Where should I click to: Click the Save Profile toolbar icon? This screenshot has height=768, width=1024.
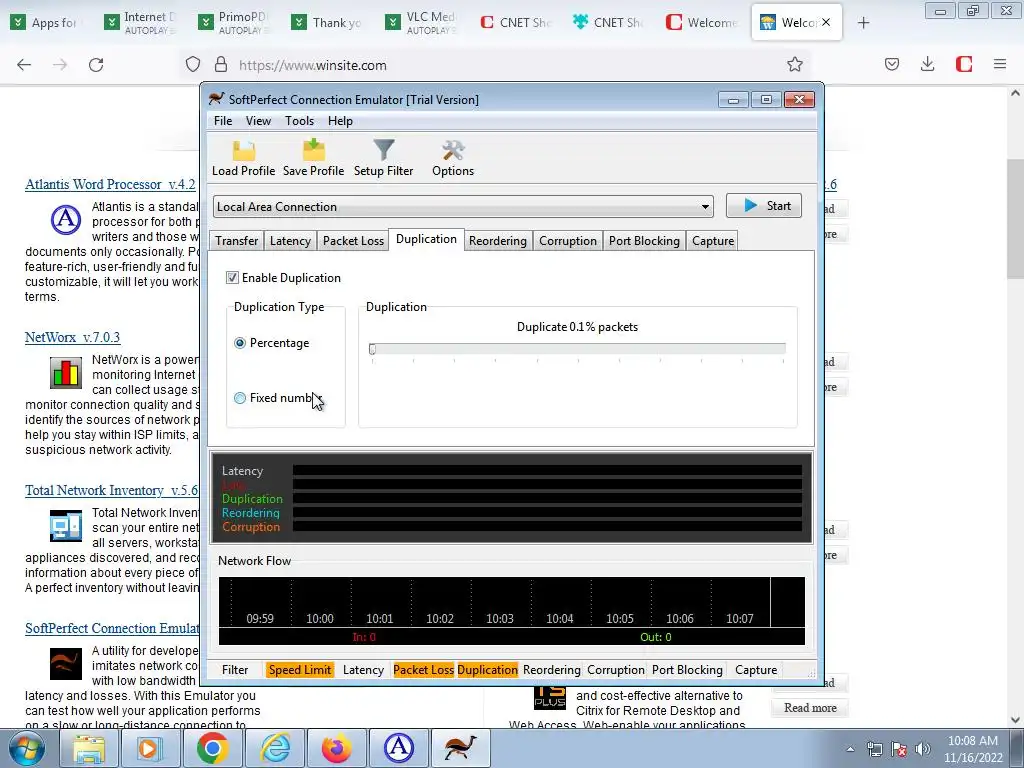coord(313,158)
